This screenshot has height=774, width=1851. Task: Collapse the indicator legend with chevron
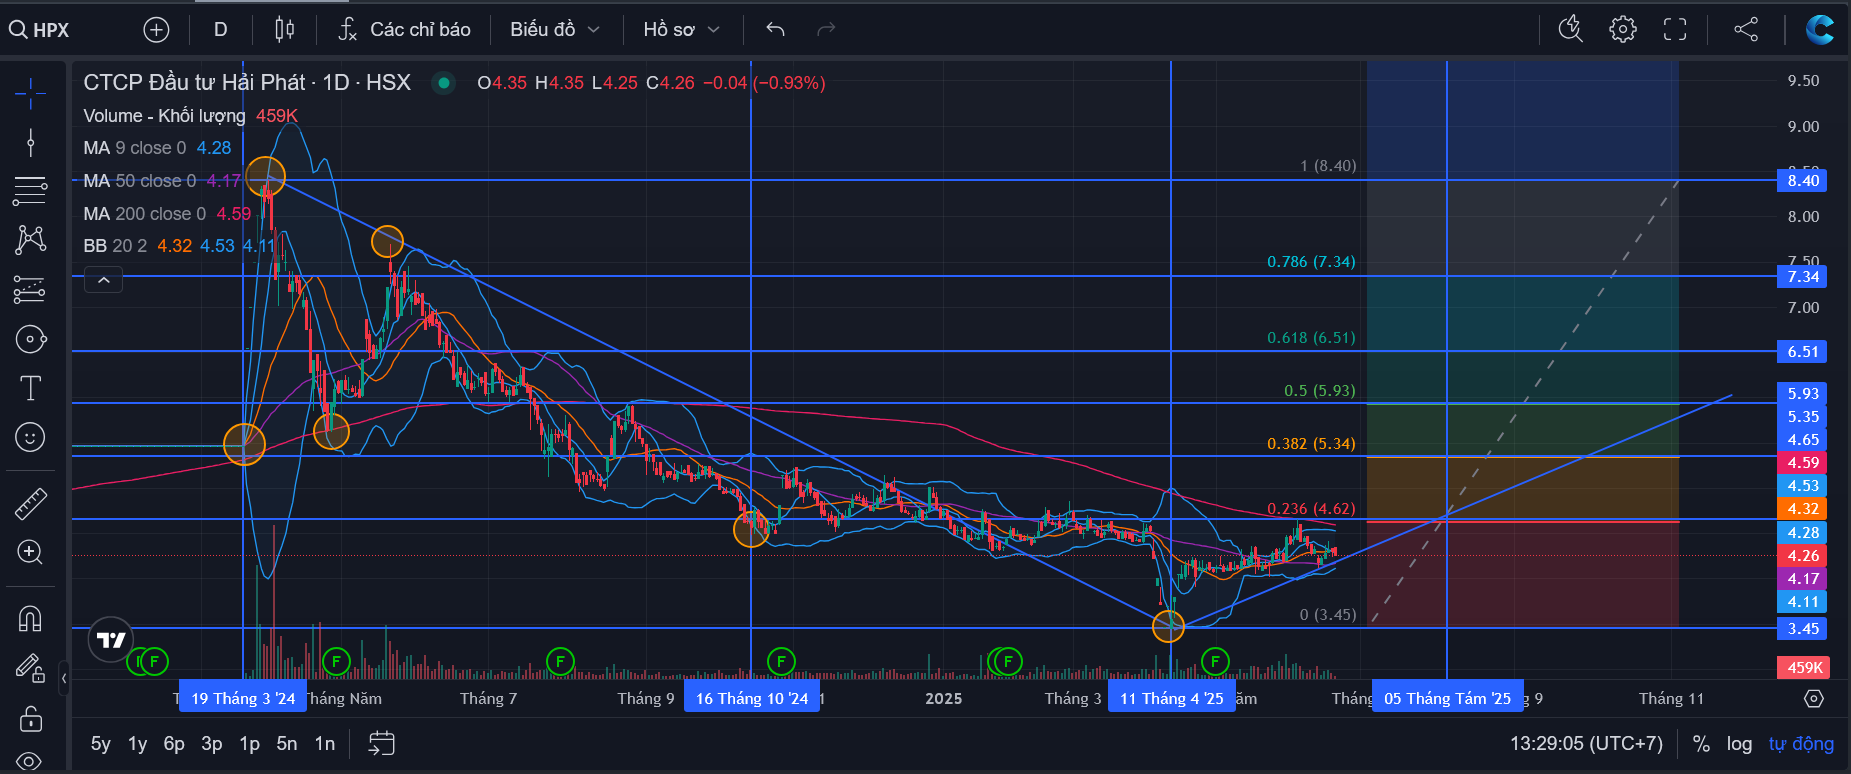pos(104,281)
